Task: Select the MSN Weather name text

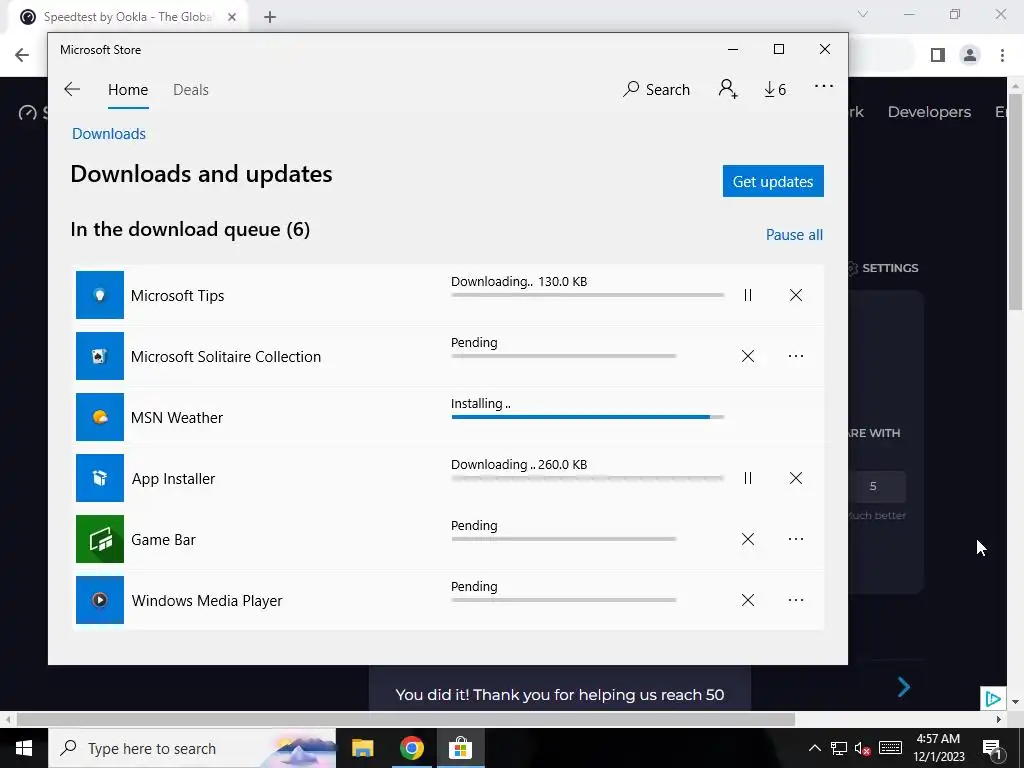Action: pyautogui.click(x=177, y=417)
